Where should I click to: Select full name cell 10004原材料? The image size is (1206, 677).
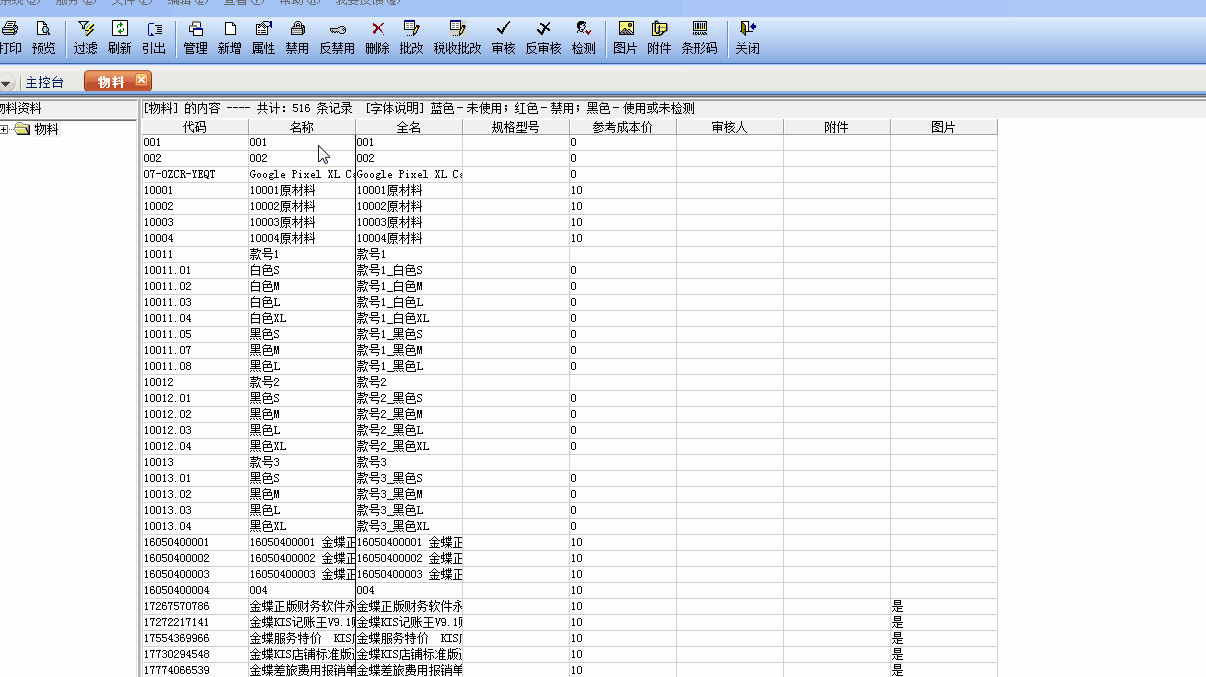(409, 238)
